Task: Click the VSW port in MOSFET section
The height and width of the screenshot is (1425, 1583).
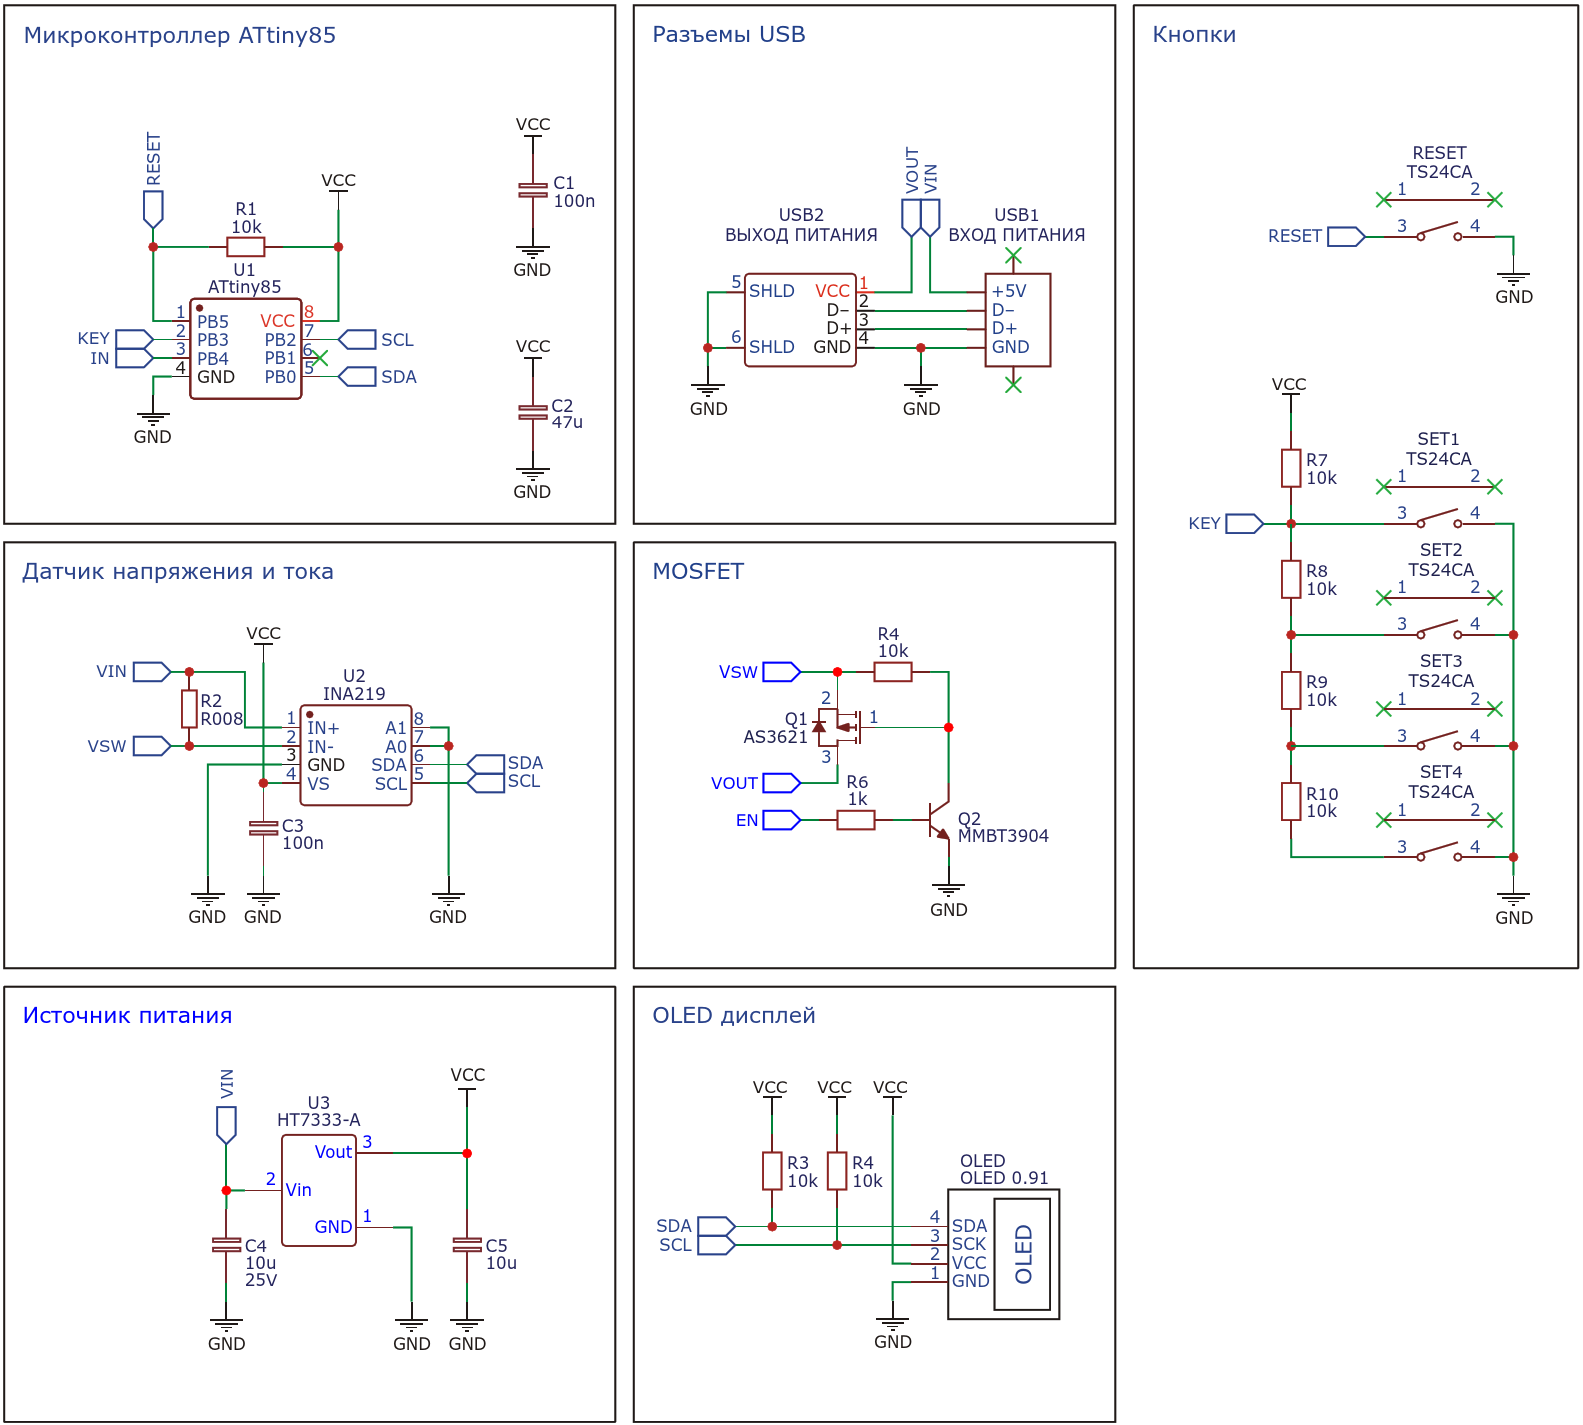Action: point(781,672)
